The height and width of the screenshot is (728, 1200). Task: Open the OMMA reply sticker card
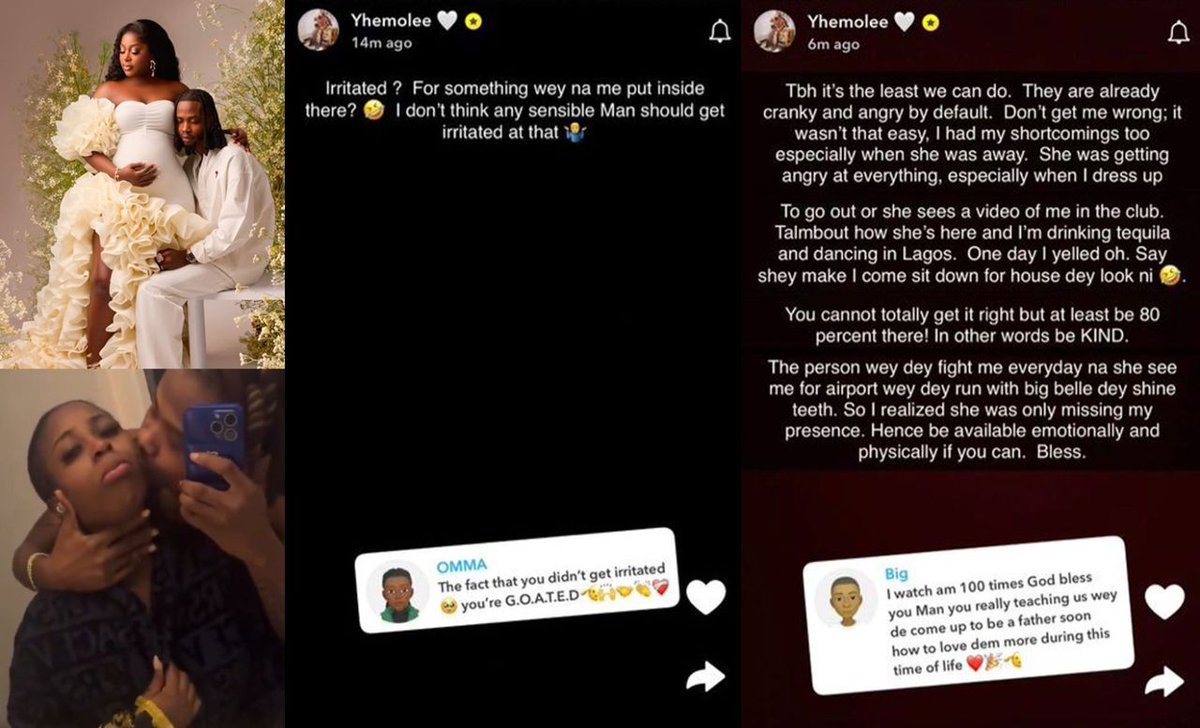tap(517, 582)
